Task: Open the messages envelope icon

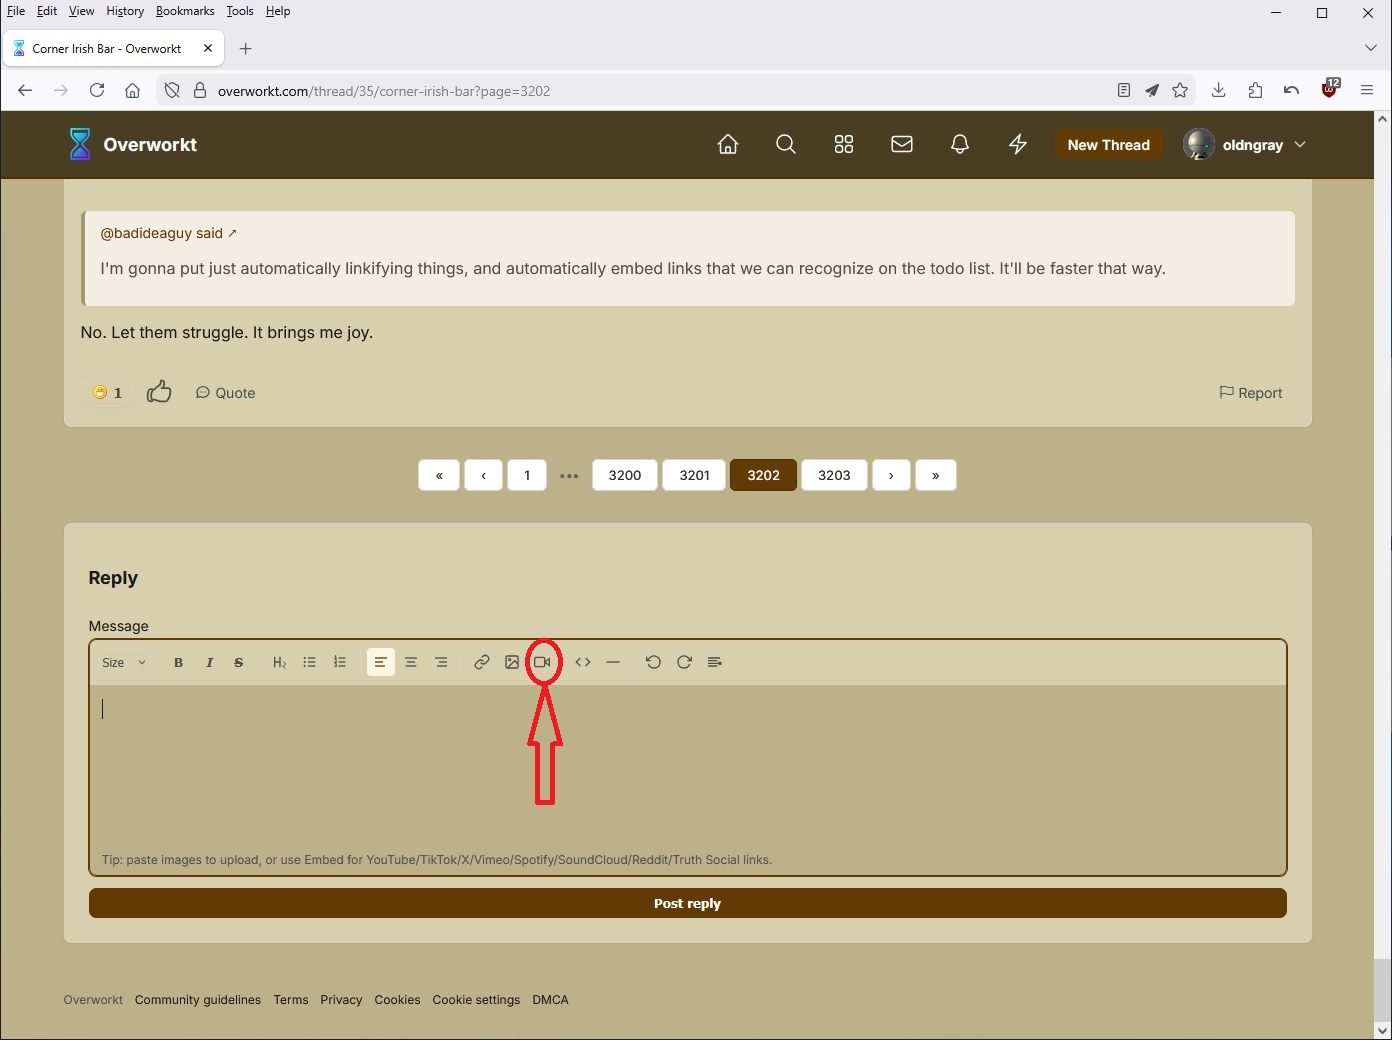Action: click(901, 145)
